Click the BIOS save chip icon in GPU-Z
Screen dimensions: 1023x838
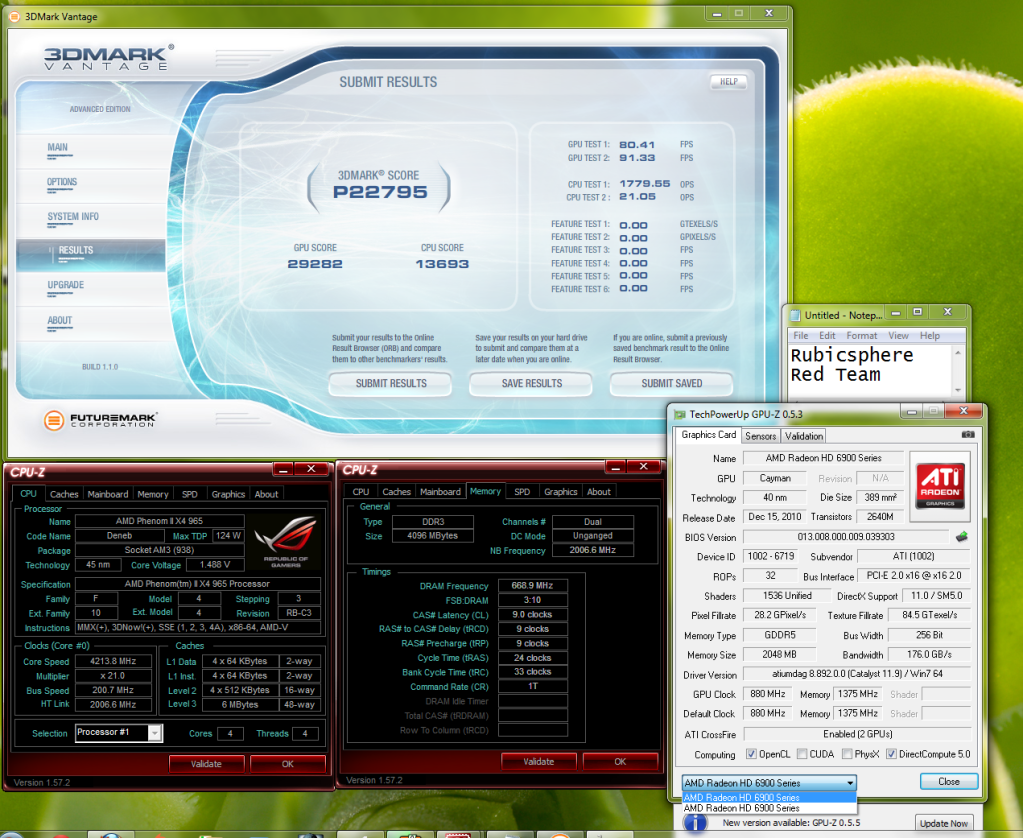961,536
